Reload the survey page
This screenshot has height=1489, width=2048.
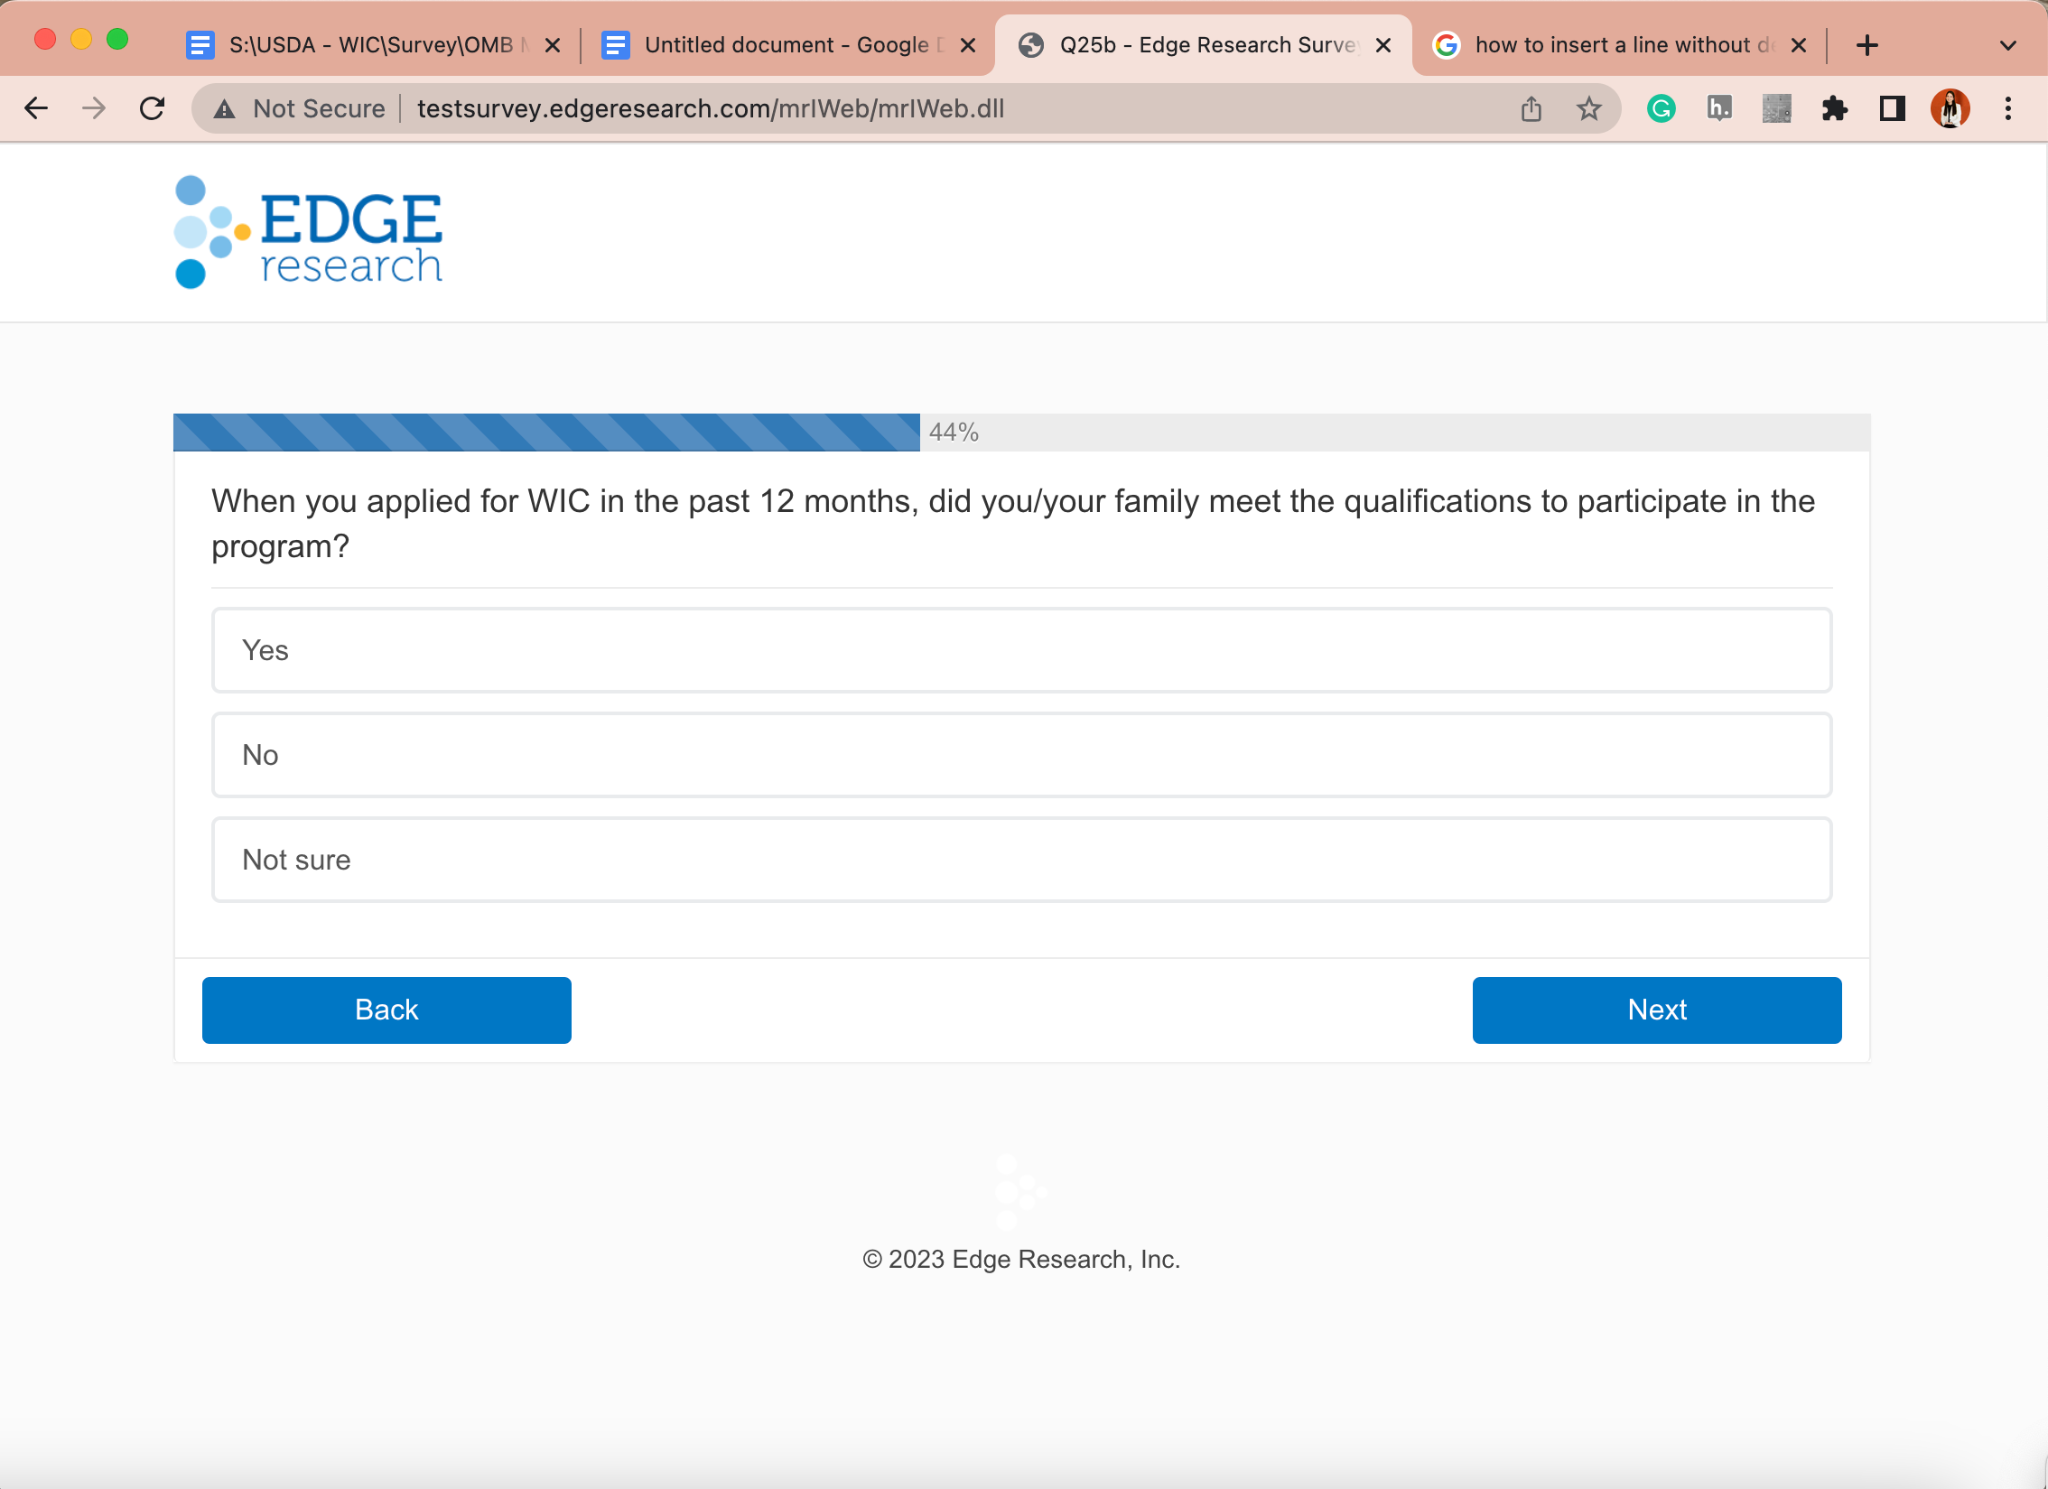click(x=152, y=108)
